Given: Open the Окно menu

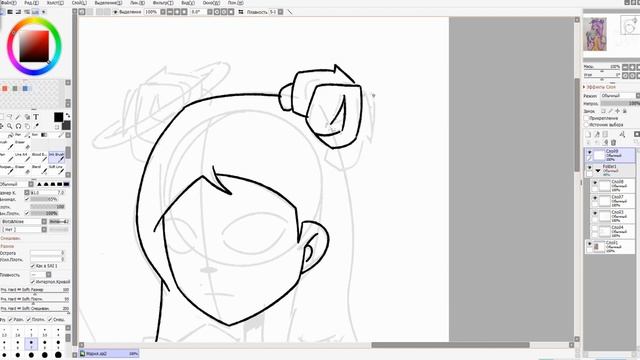Looking at the screenshot, I should [x=211, y=2].
